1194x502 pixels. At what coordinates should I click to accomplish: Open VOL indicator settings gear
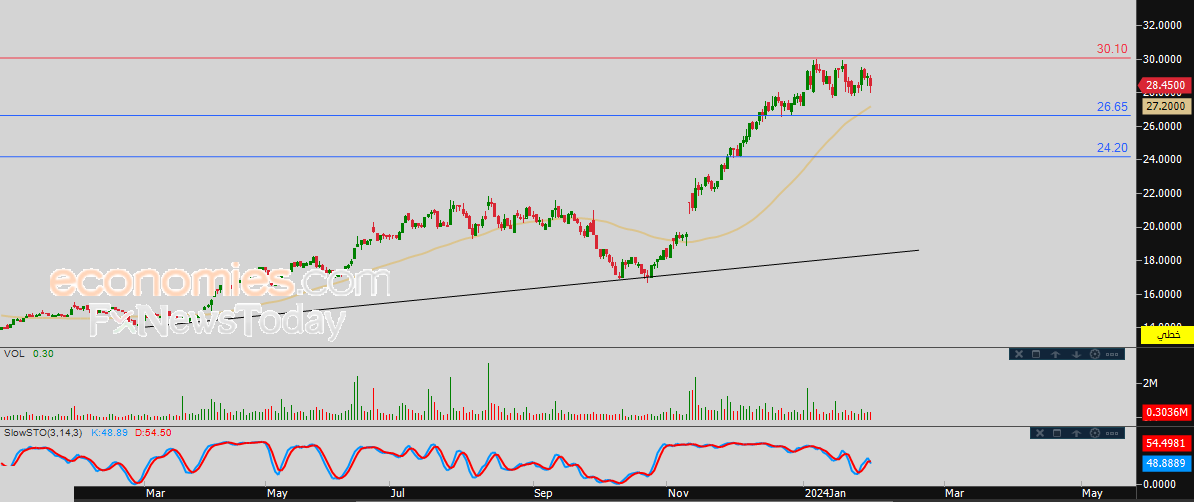[1095, 354]
